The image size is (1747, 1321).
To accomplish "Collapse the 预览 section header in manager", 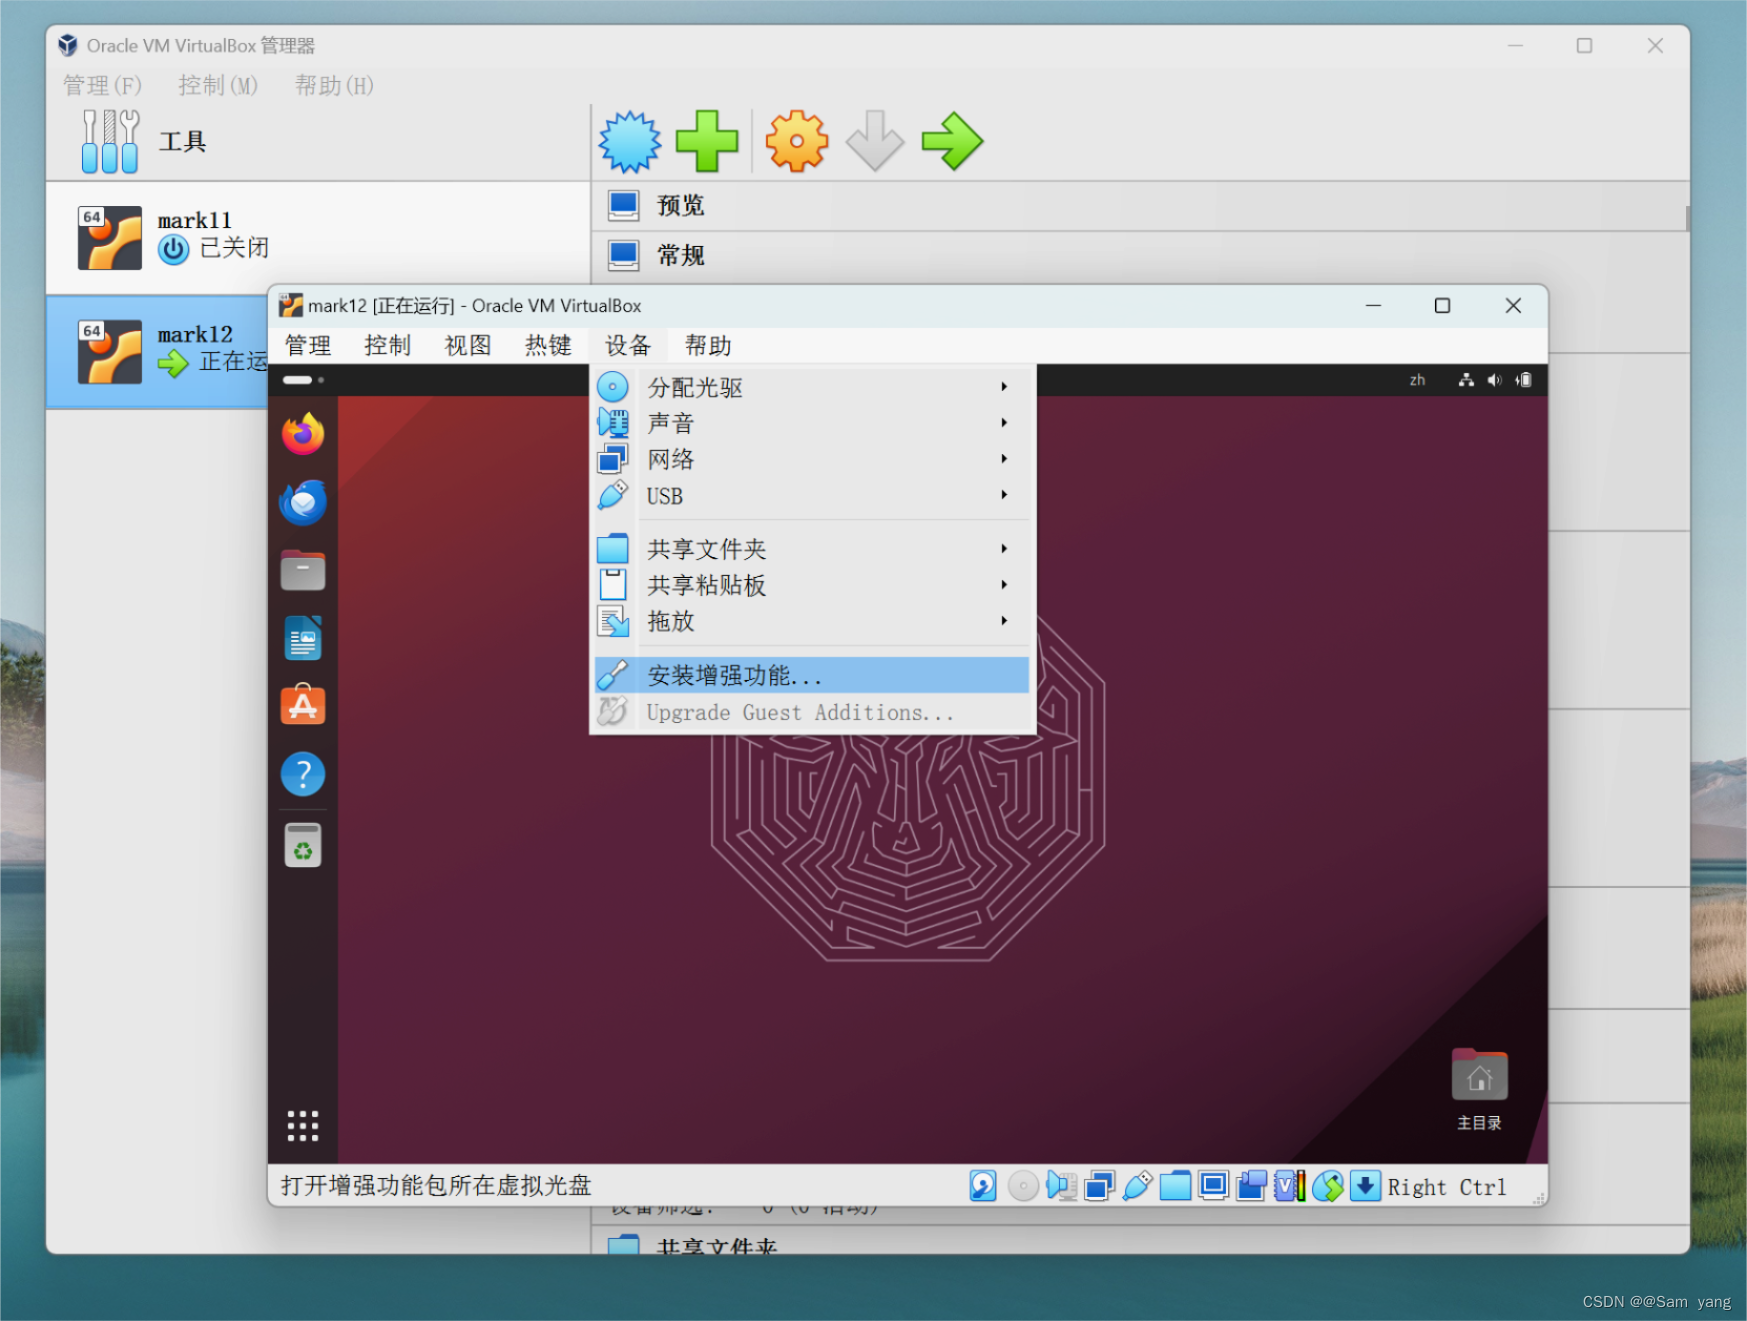I will [1140, 206].
